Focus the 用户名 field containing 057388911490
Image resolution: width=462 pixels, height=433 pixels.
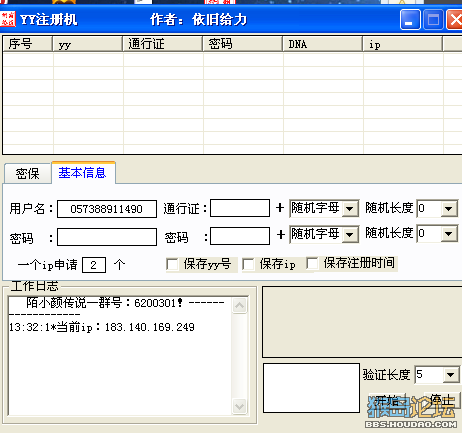pyautogui.click(x=107, y=209)
